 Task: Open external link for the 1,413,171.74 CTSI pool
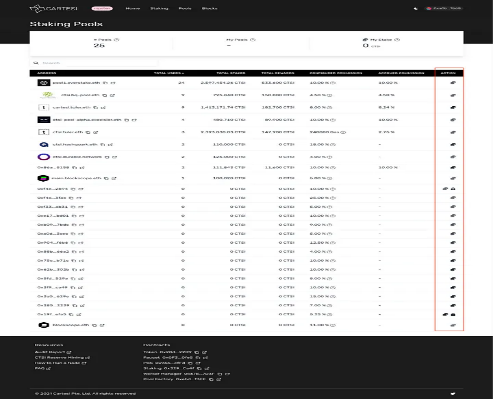click(x=103, y=107)
